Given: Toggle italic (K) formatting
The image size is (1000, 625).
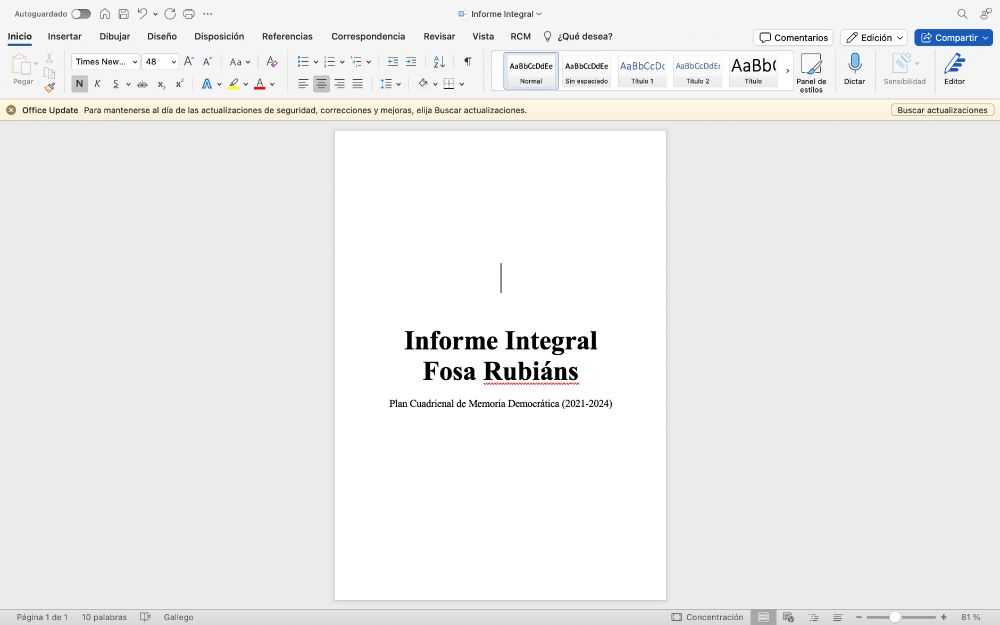Looking at the screenshot, I should pyautogui.click(x=98, y=84).
